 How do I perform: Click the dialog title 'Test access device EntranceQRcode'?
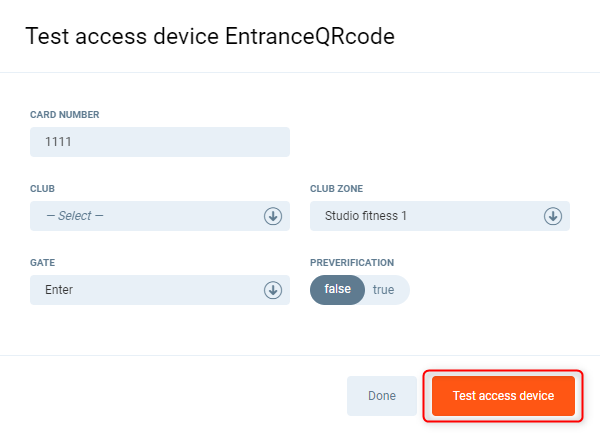pos(210,37)
